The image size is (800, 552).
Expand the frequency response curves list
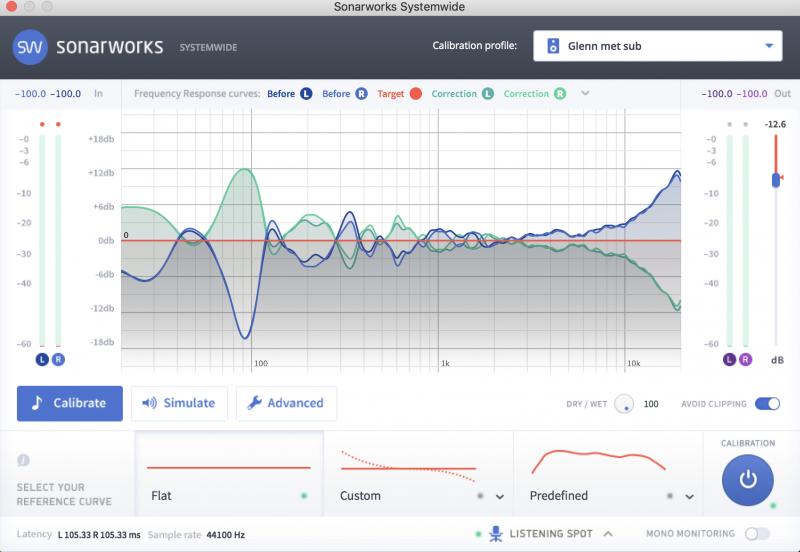pyautogui.click(x=585, y=93)
